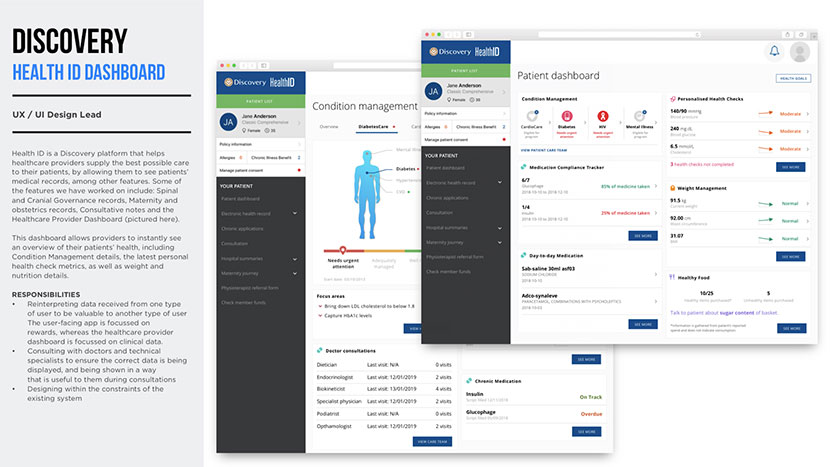Image resolution: width=830 pixels, height=467 pixels.
Task: Click the urgent attention marker on status bar
Action: tap(343, 249)
